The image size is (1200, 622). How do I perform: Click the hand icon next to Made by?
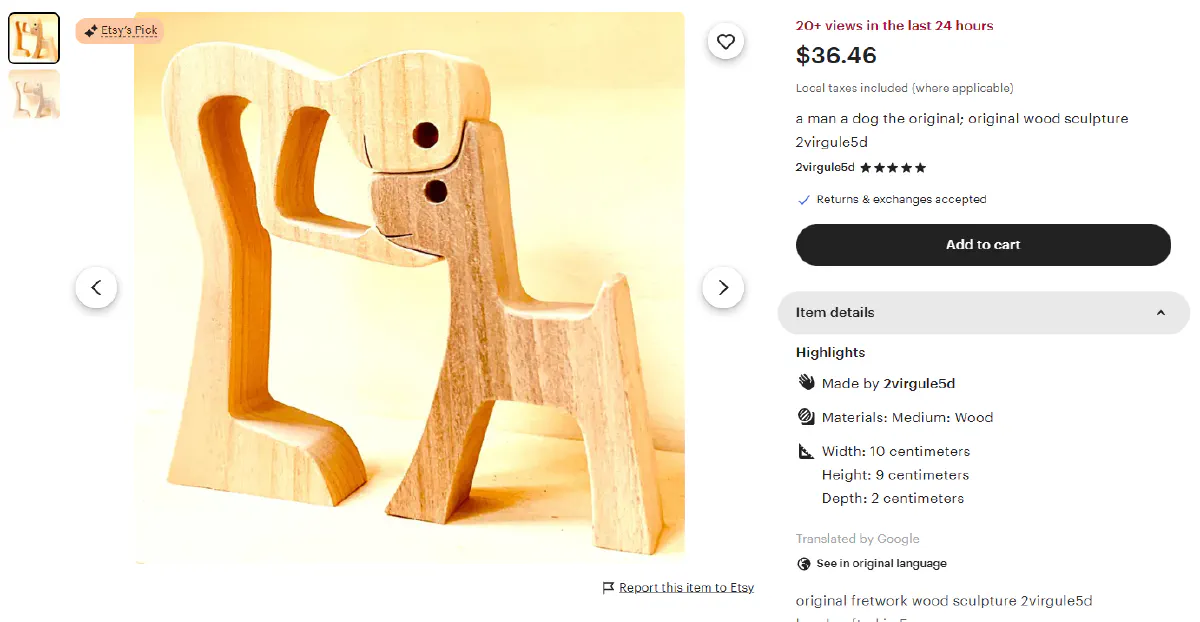coord(805,382)
